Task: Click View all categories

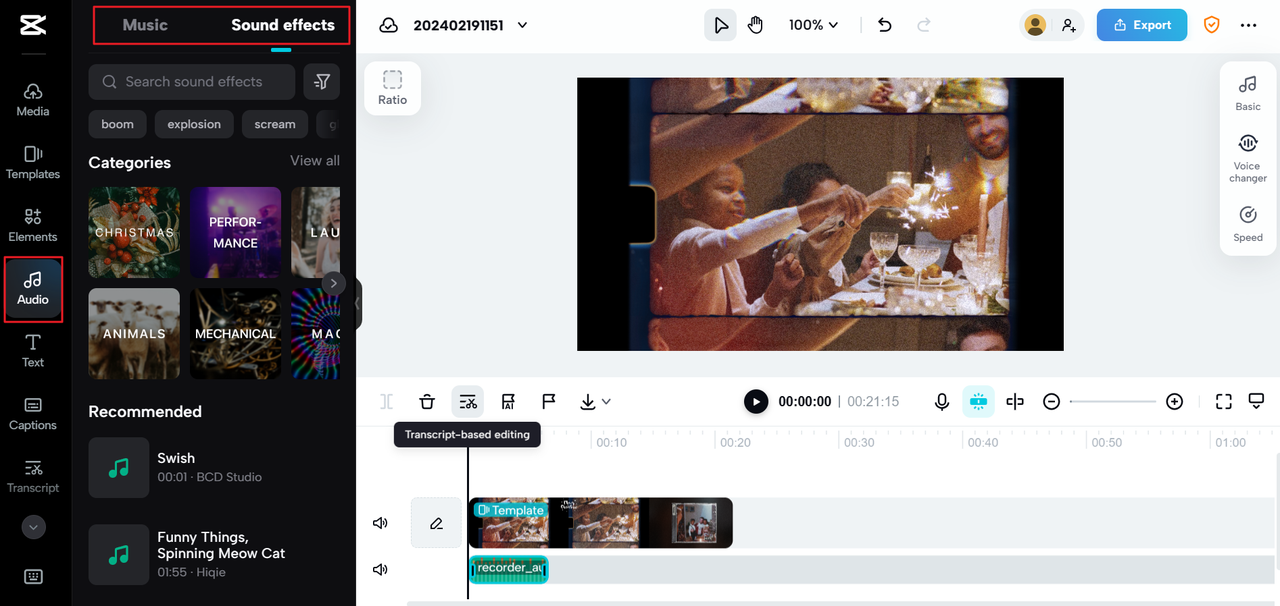Action: (315, 161)
